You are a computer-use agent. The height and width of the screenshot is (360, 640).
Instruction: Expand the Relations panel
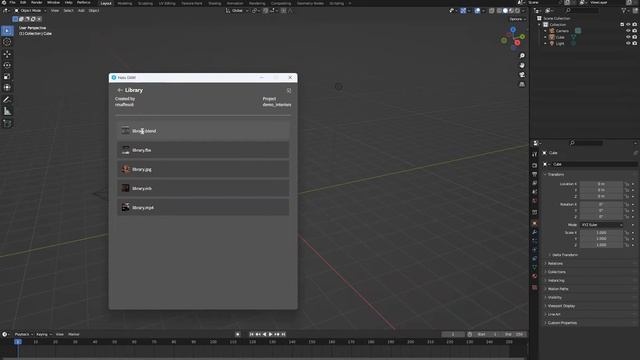coord(554,263)
